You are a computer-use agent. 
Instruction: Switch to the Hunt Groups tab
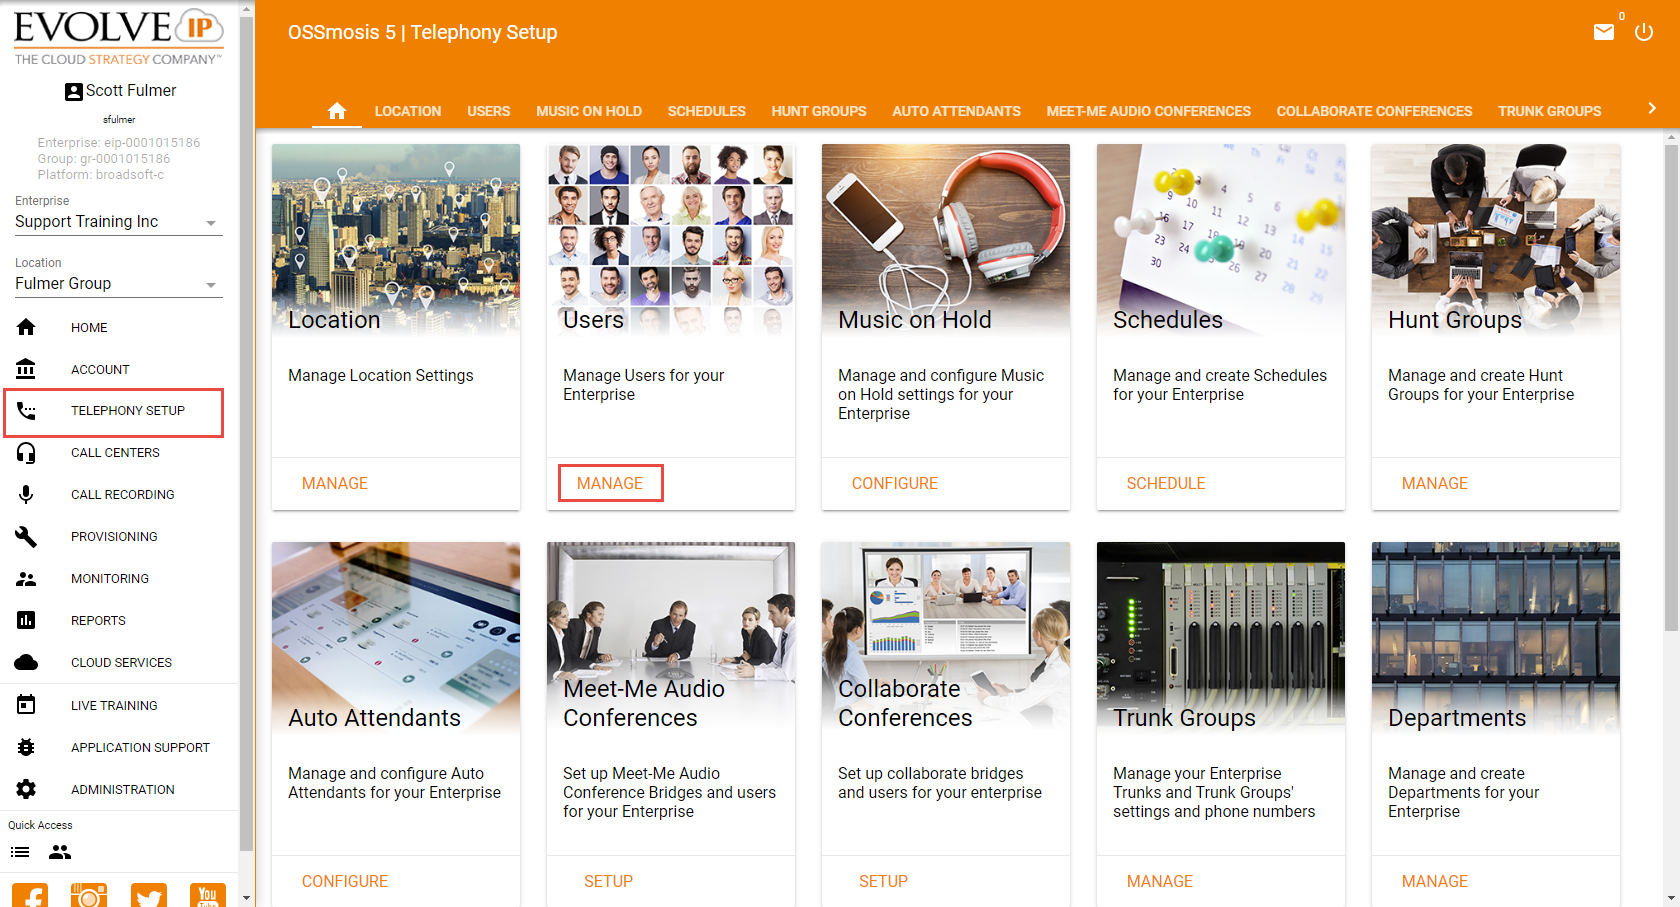pyautogui.click(x=818, y=111)
